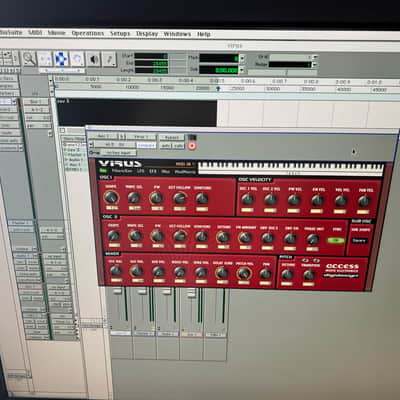Image resolution: width=400 pixels, height=400 pixels.
Task: Toggle the compare button in plugin header
Action: [146, 145]
